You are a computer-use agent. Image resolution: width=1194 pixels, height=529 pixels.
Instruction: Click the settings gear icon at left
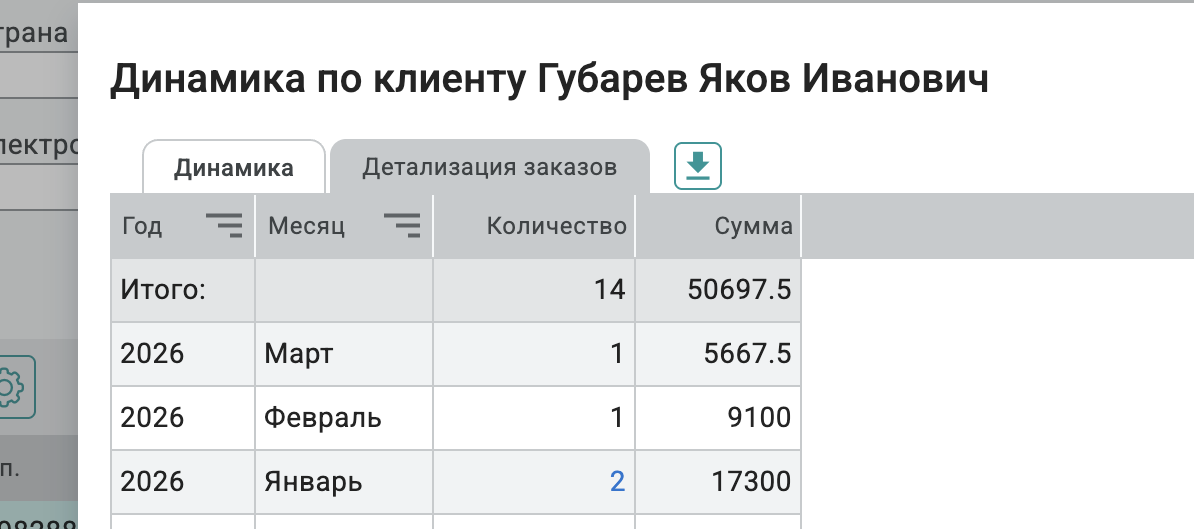14,386
